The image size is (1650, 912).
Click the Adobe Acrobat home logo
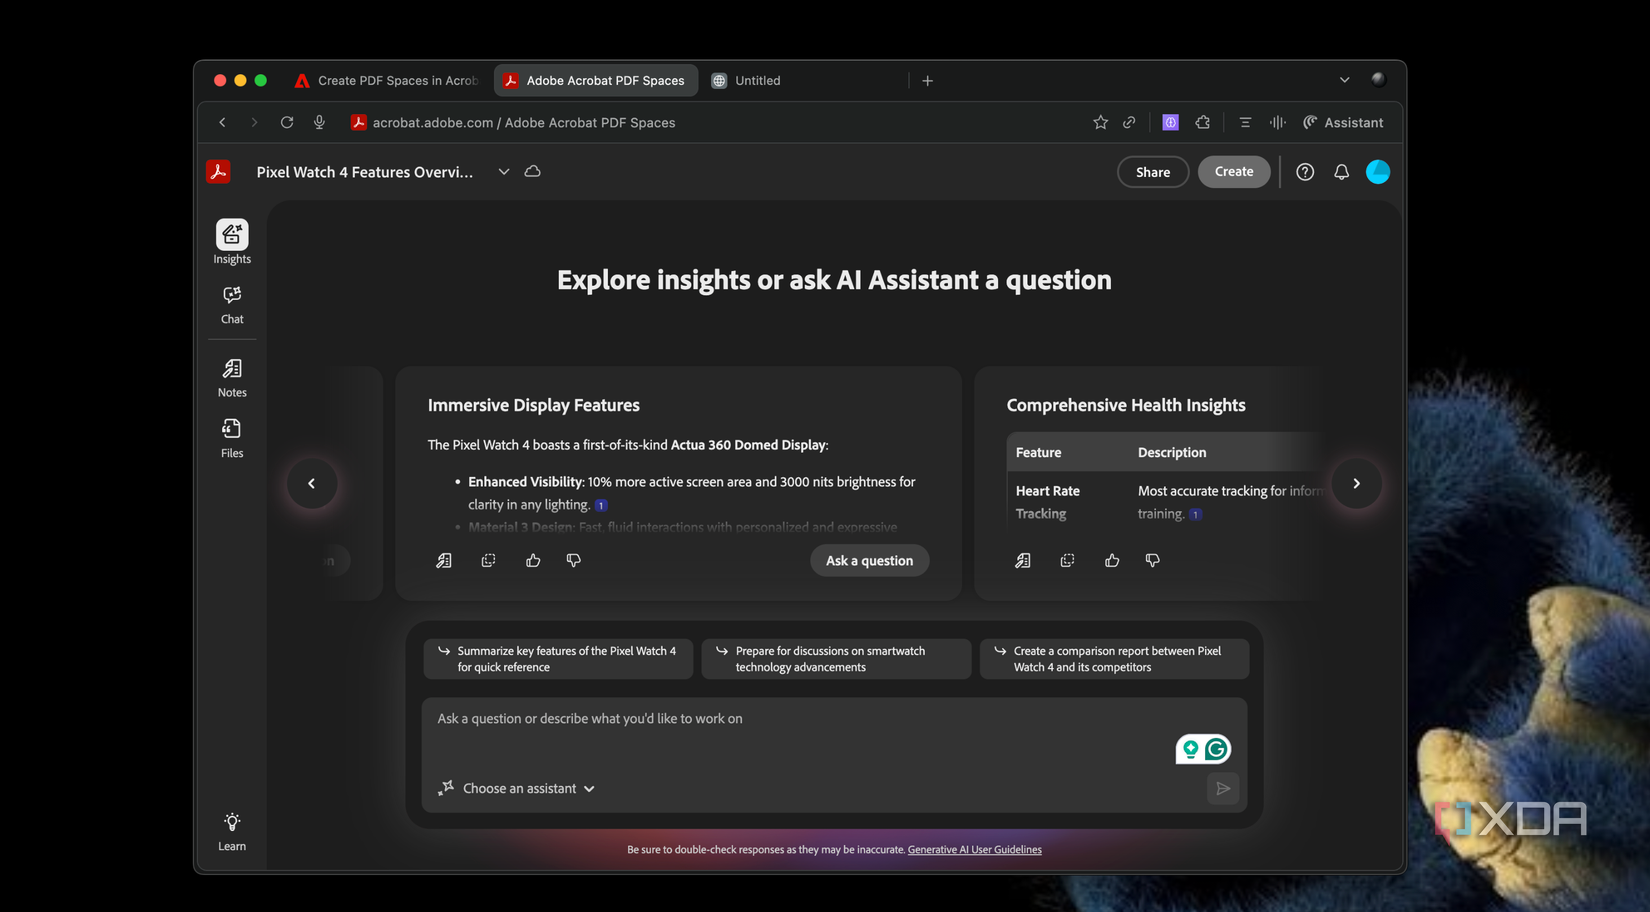218,172
